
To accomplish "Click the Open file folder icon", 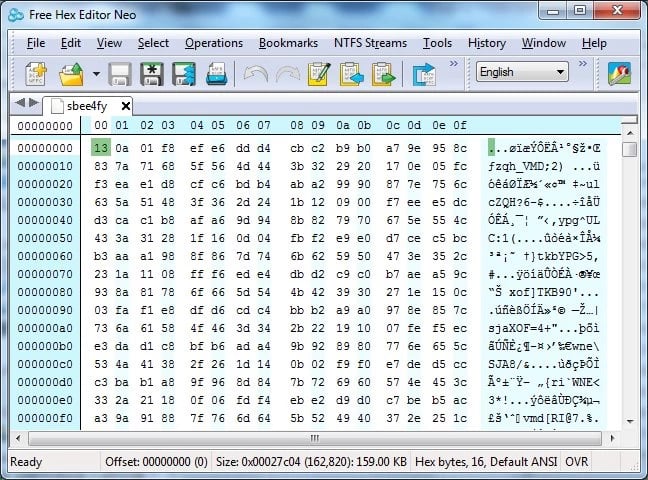I will click(71, 73).
